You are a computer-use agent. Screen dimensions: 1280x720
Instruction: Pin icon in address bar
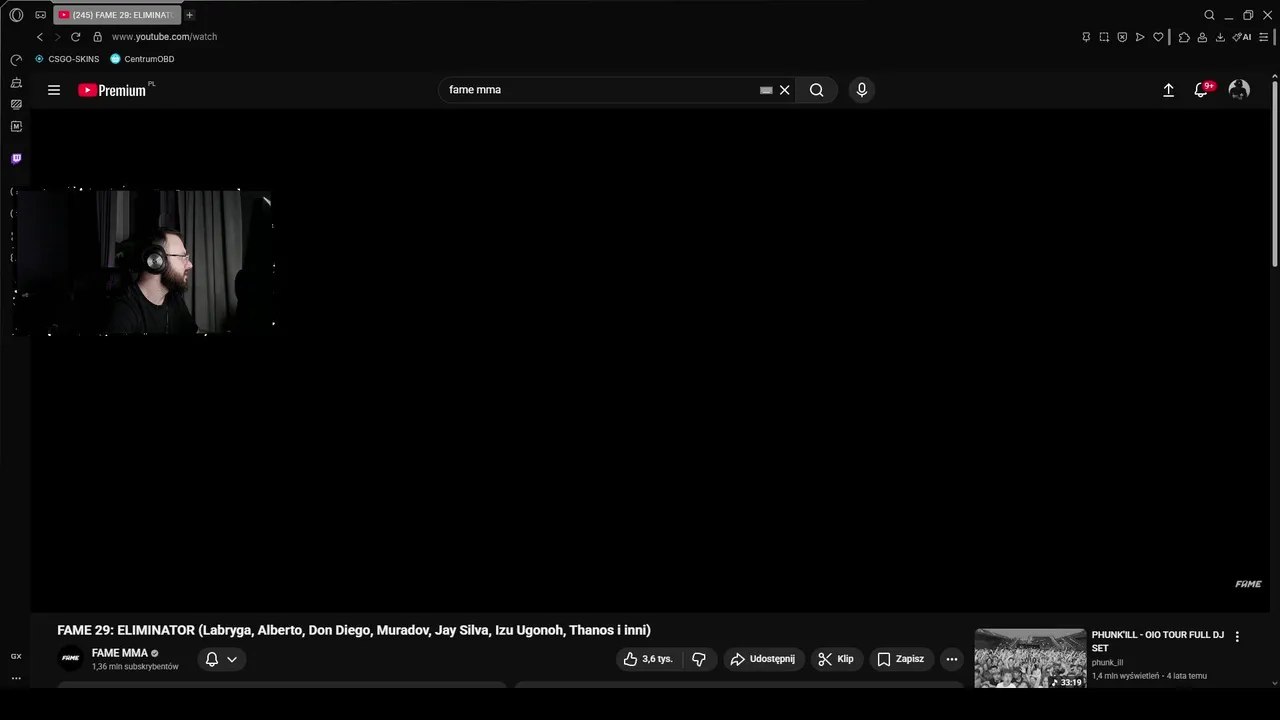(x=1086, y=37)
